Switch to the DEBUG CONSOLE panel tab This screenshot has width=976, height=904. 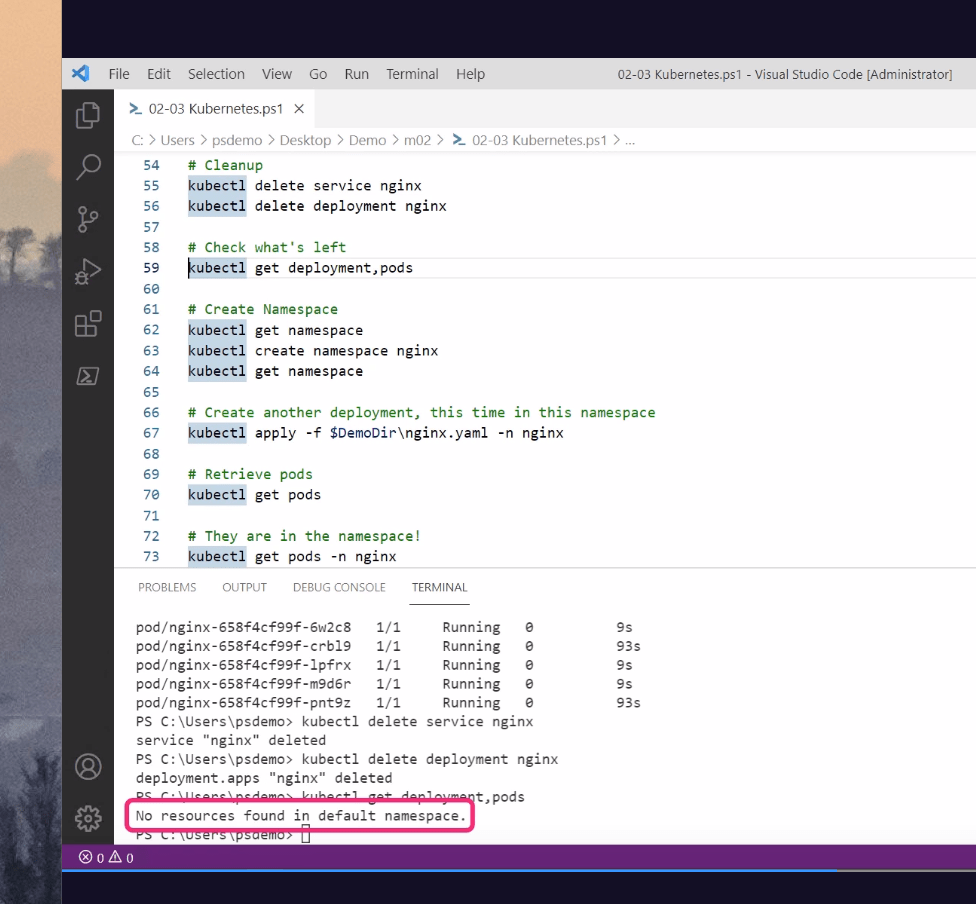[339, 587]
